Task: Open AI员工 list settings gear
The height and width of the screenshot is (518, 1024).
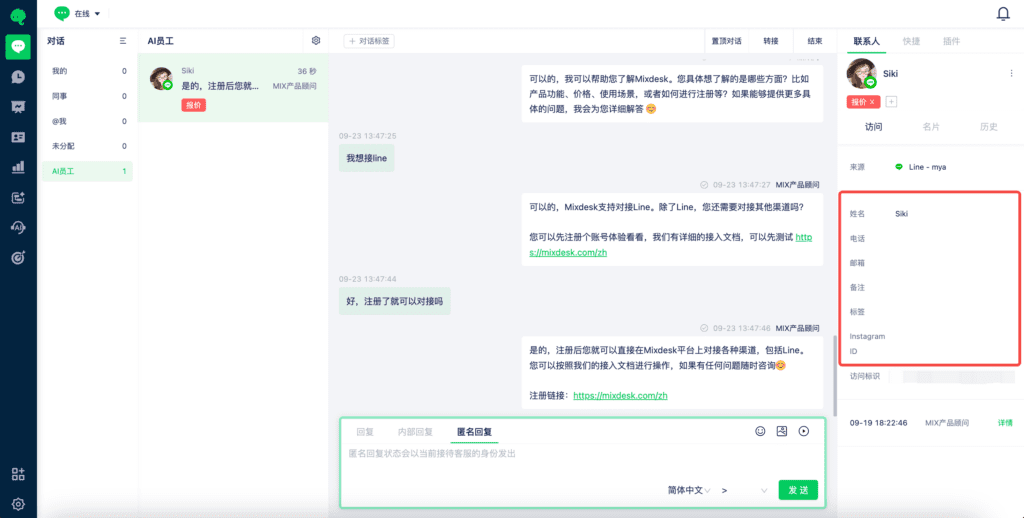Action: pos(316,40)
